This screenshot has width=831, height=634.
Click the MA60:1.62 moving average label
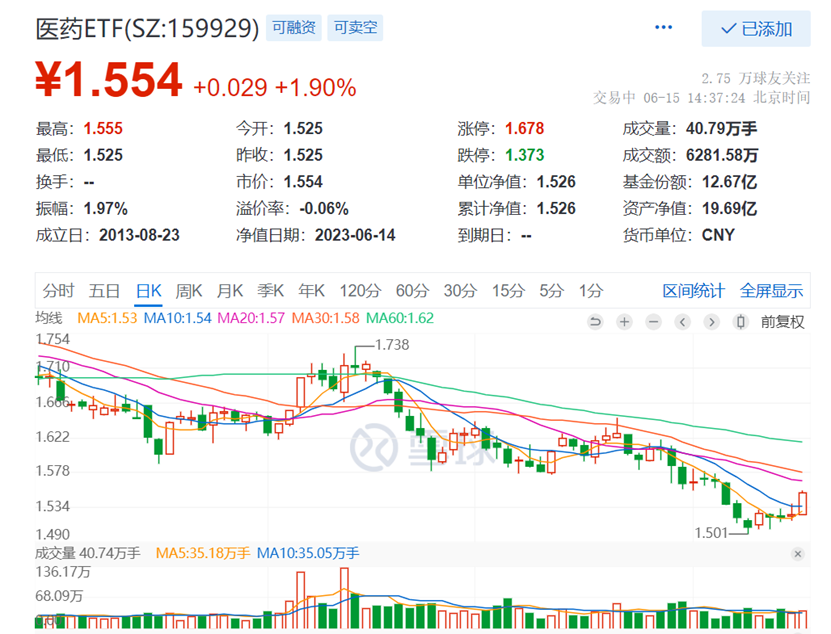400,318
